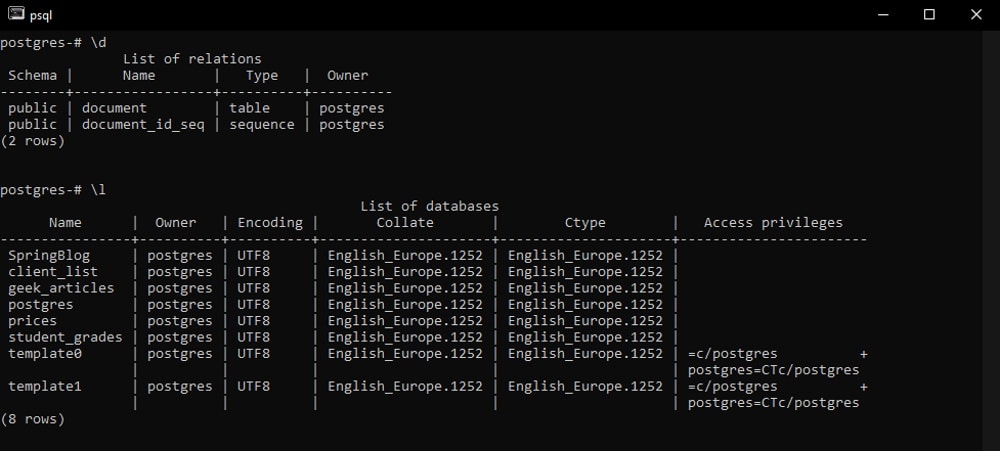
Task: Click the sequence type value
Action: (x=262, y=125)
